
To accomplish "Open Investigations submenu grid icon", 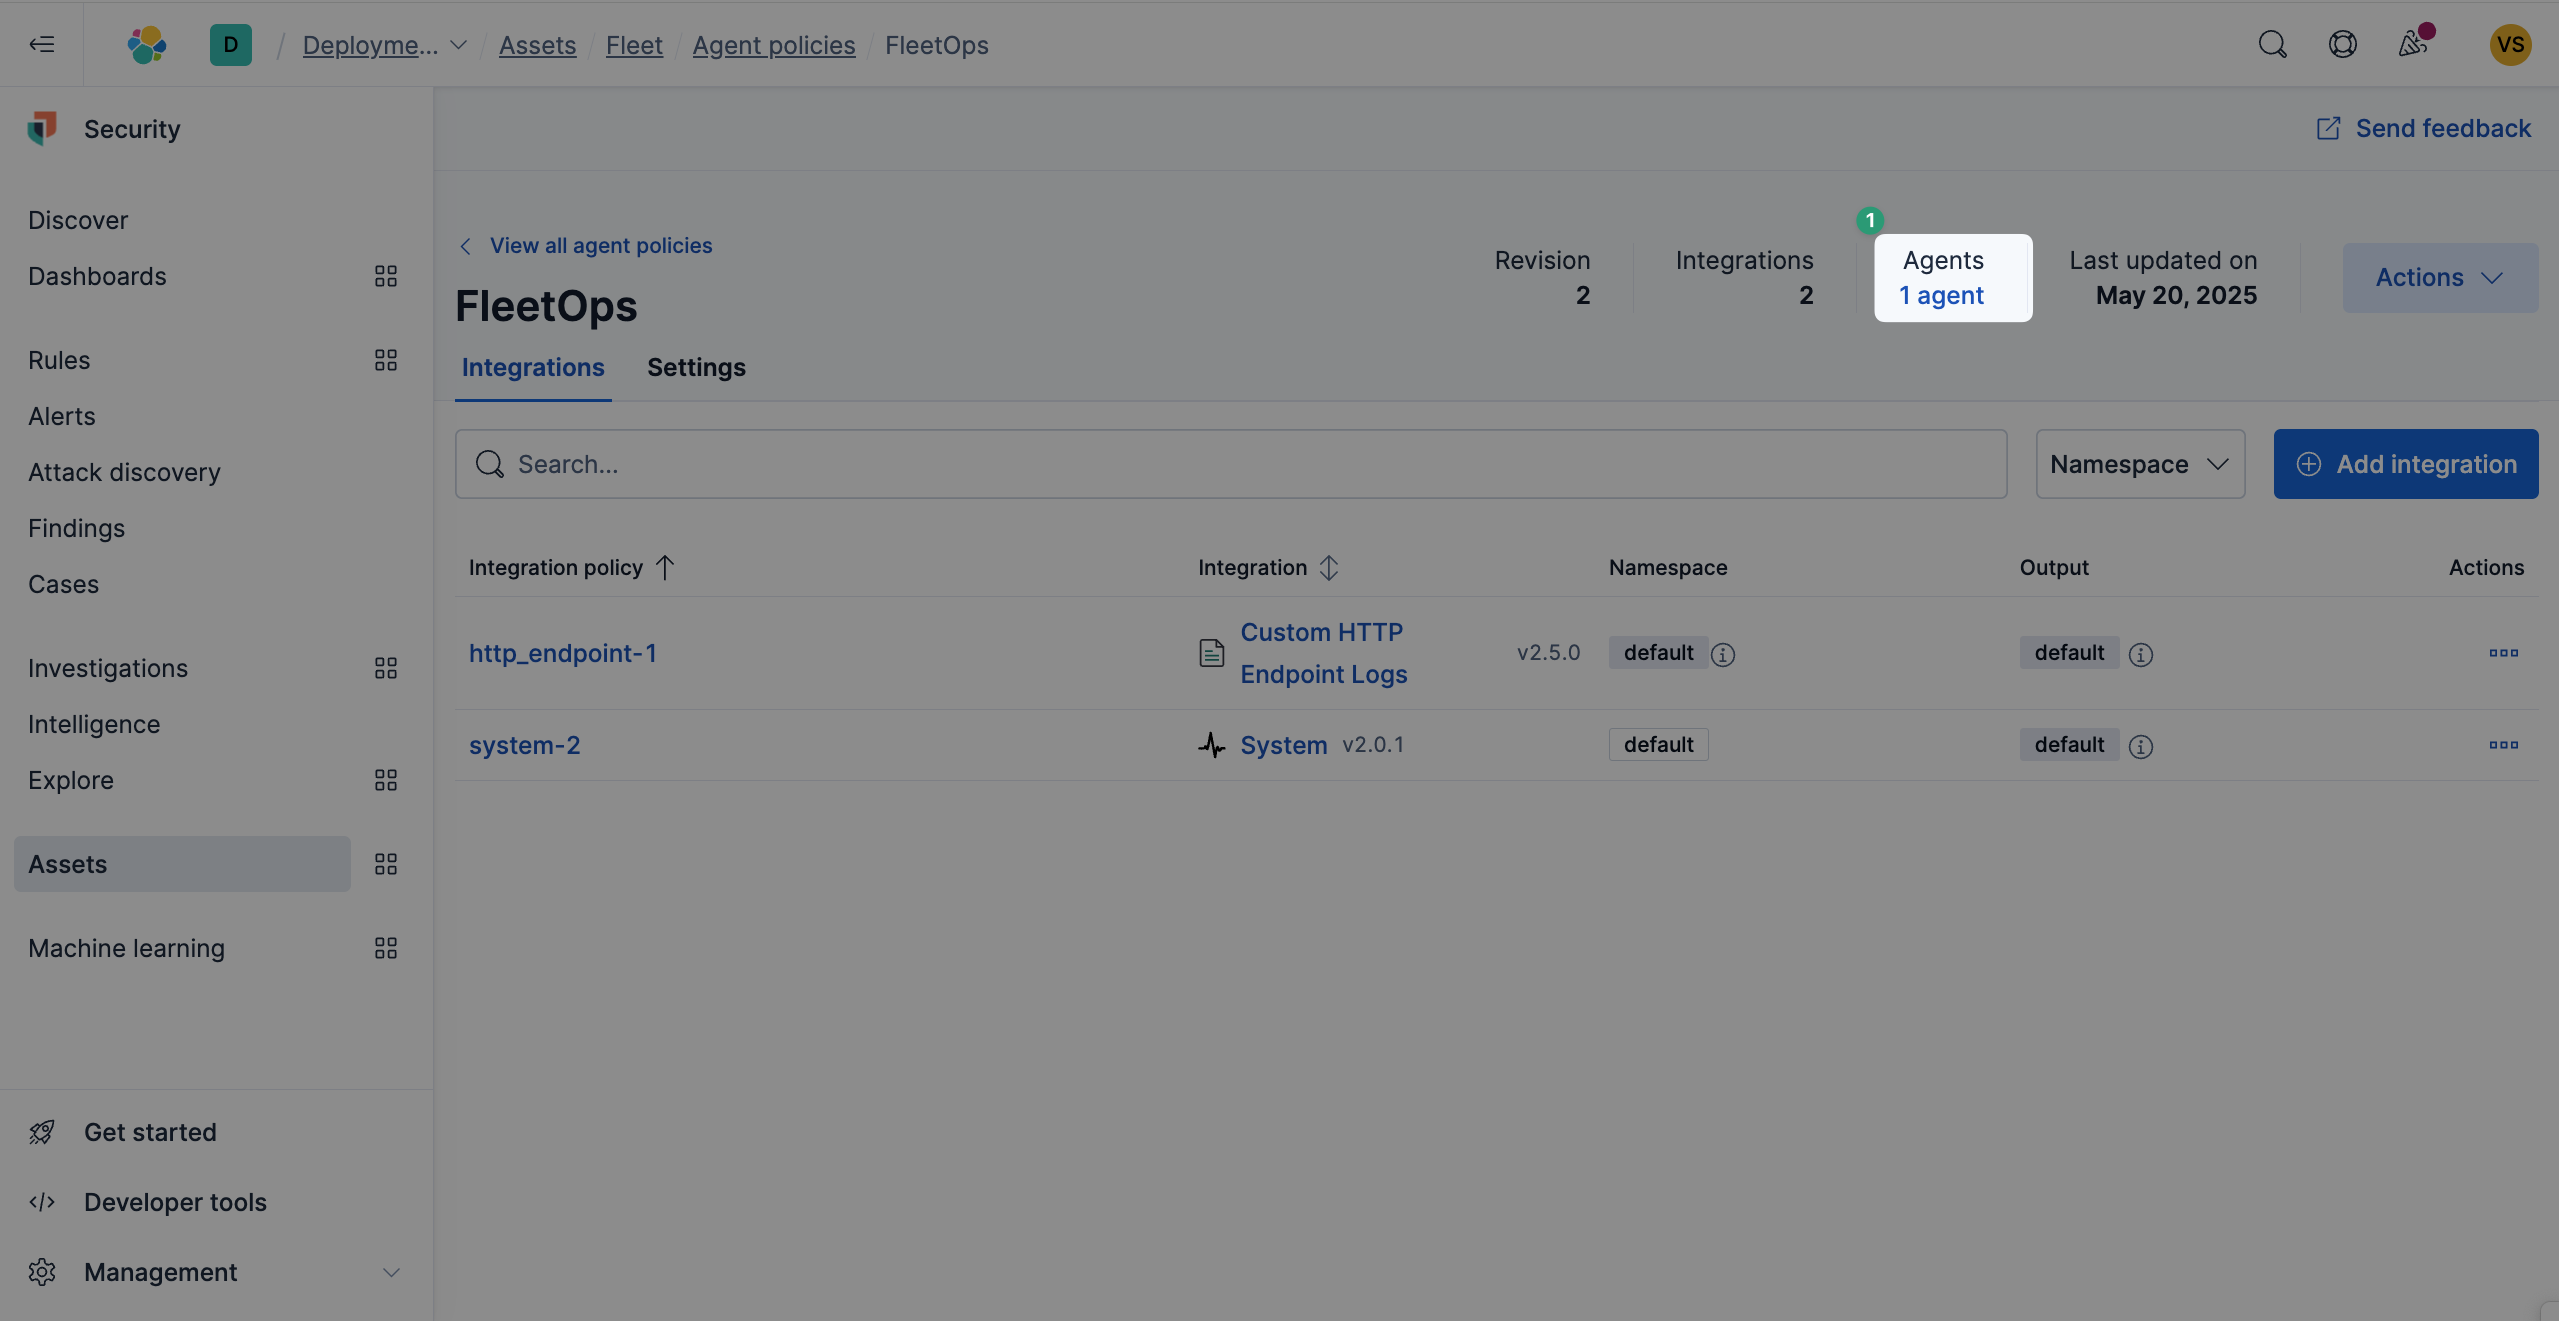I will (x=386, y=668).
